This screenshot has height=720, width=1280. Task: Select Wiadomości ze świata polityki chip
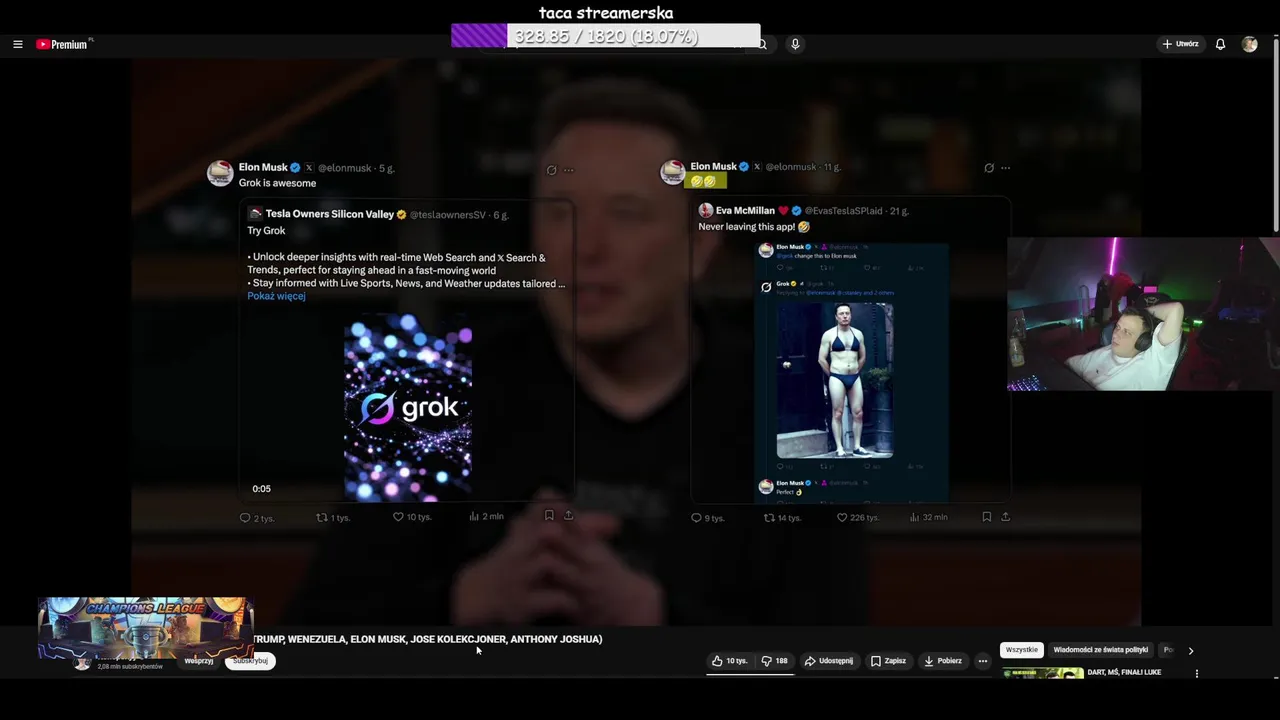[x=1100, y=650]
